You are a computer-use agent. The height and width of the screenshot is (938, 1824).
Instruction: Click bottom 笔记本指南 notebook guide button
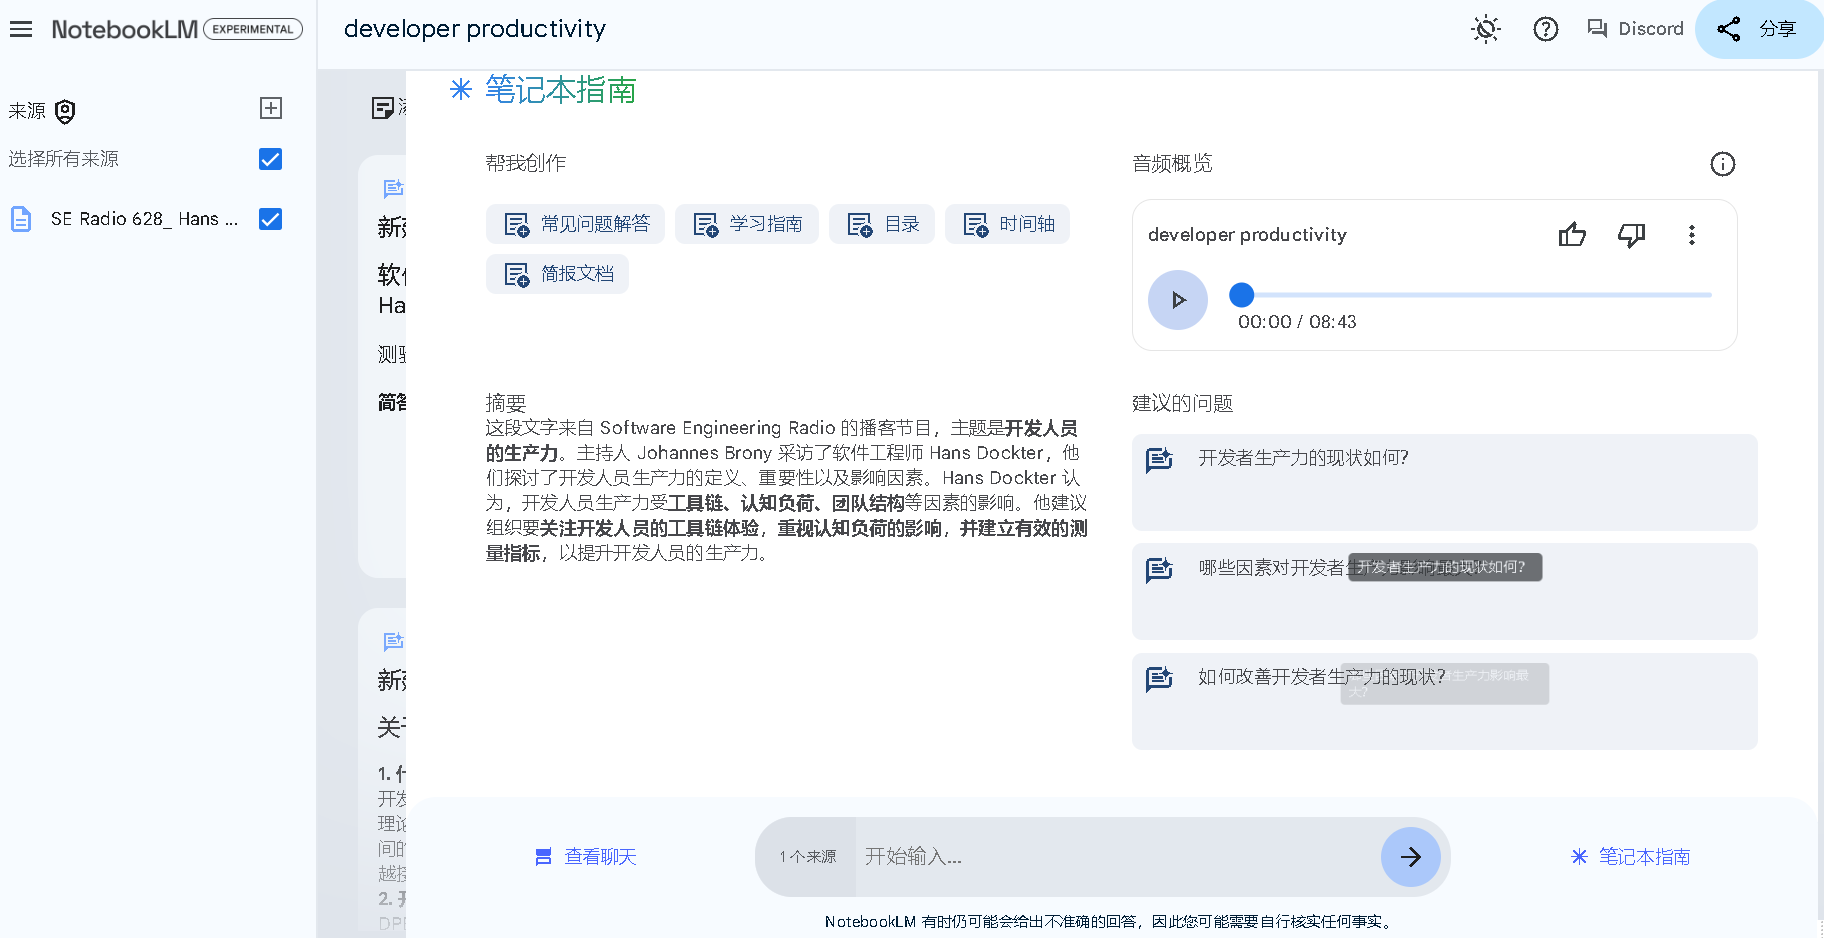click(x=1630, y=857)
